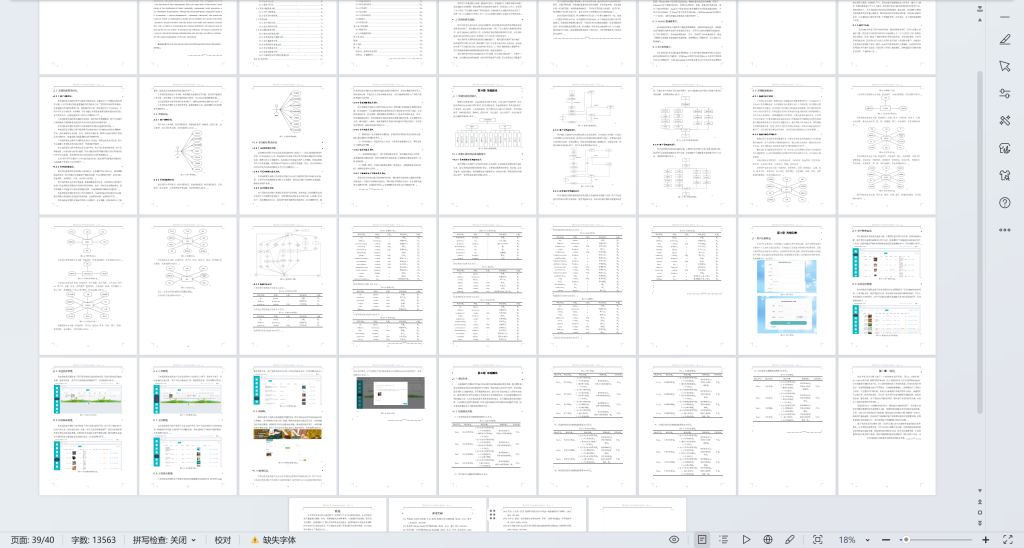
Task: Select page with blue login screenshots
Action: [x=787, y=286]
